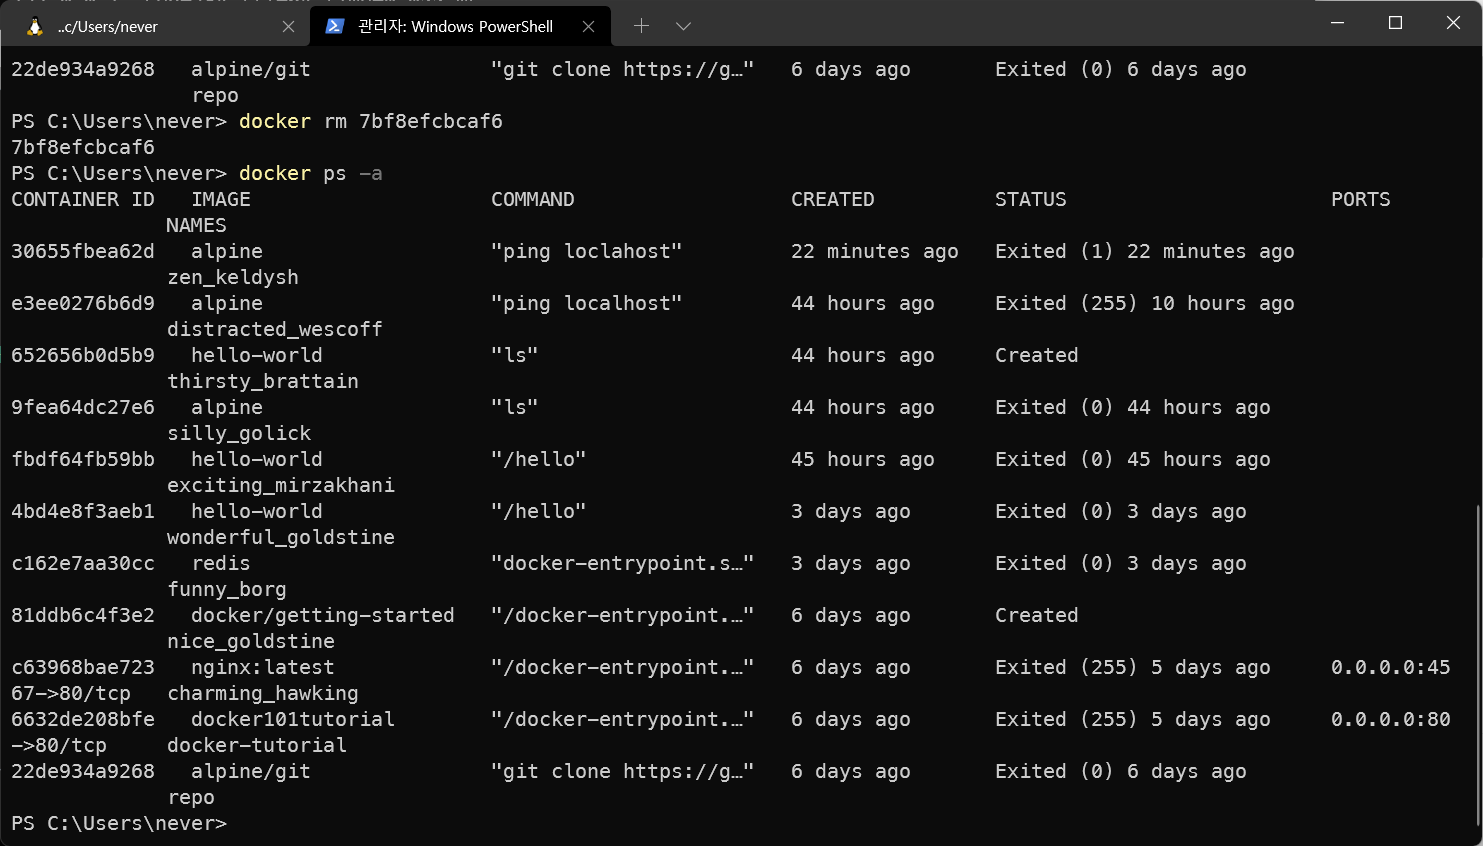Click the NAMES column header
Screen dimensions: 1483x846
coord(197,225)
